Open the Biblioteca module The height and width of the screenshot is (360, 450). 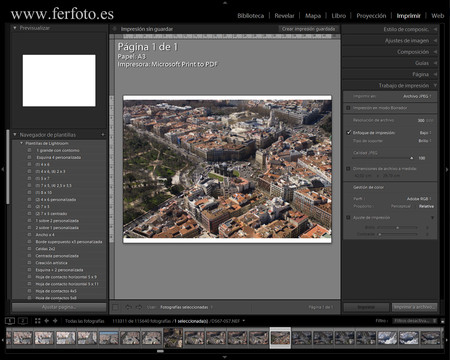(250, 16)
